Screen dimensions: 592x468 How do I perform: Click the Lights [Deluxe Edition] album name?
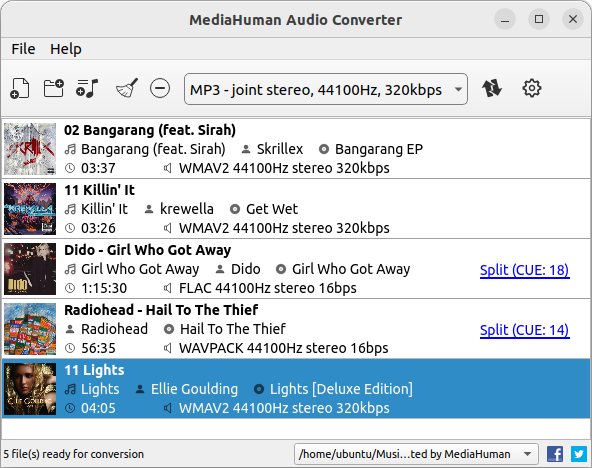tap(341, 389)
